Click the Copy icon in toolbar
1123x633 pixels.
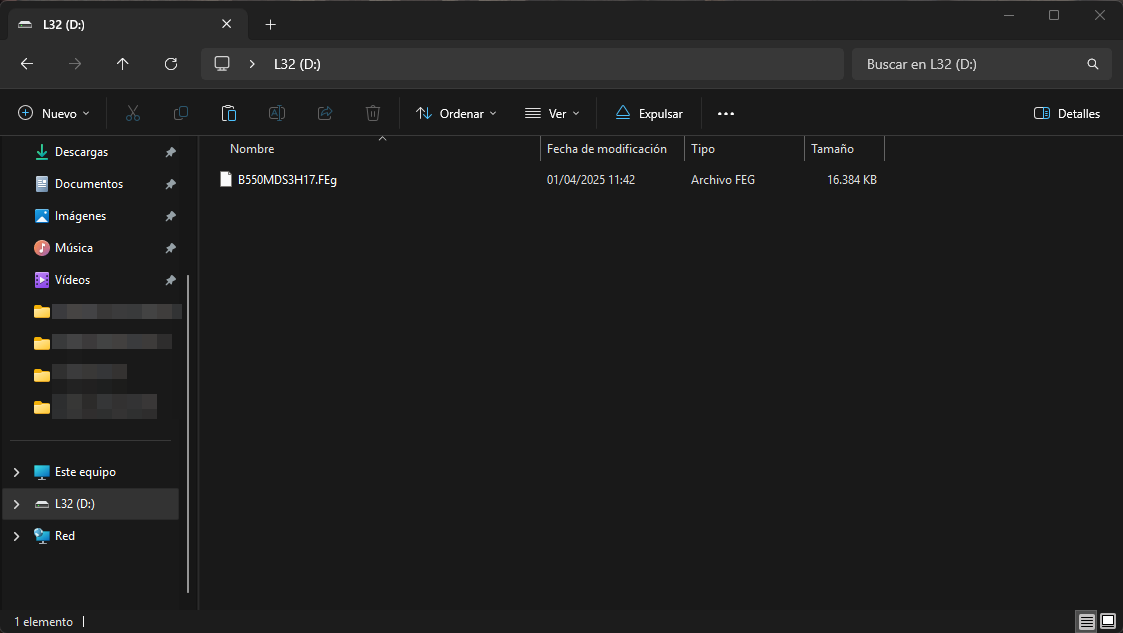pos(181,114)
